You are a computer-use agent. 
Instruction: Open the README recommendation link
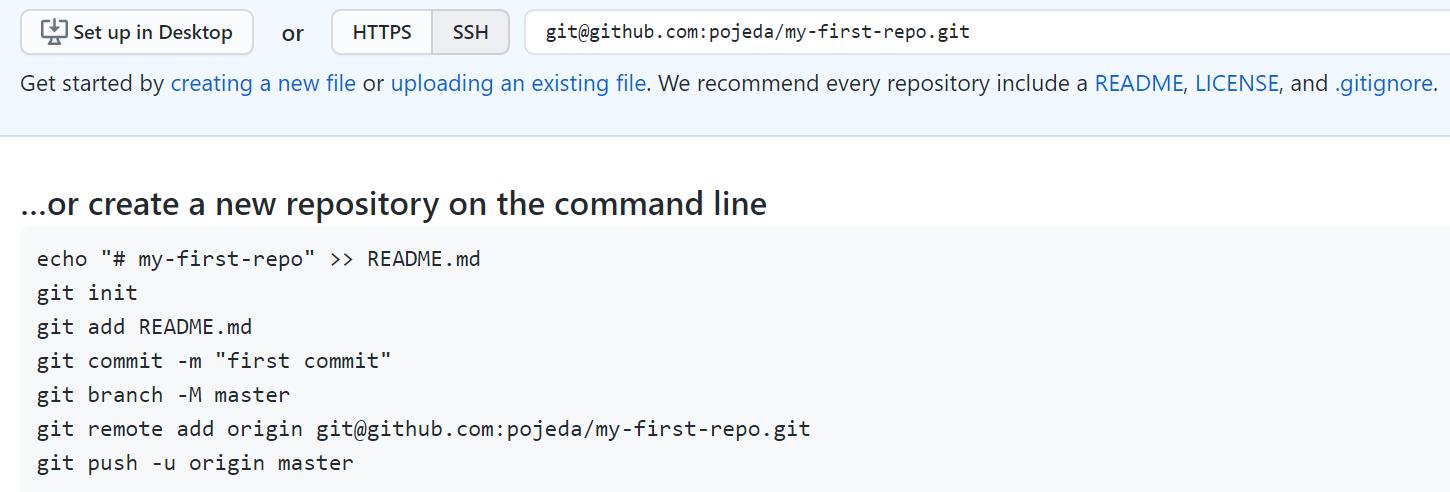point(1138,84)
